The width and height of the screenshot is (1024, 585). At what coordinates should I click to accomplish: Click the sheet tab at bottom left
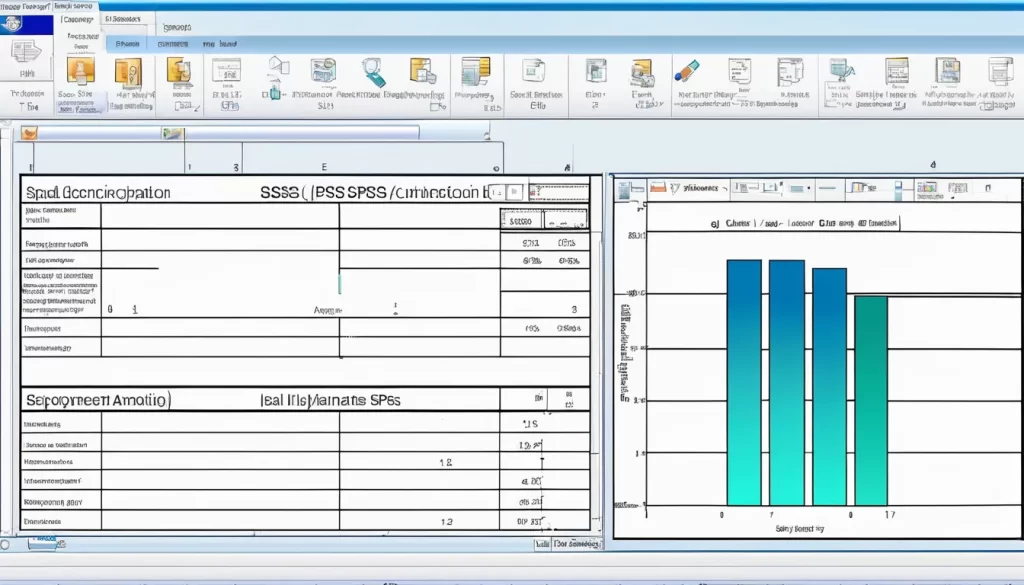click(x=43, y=542)
